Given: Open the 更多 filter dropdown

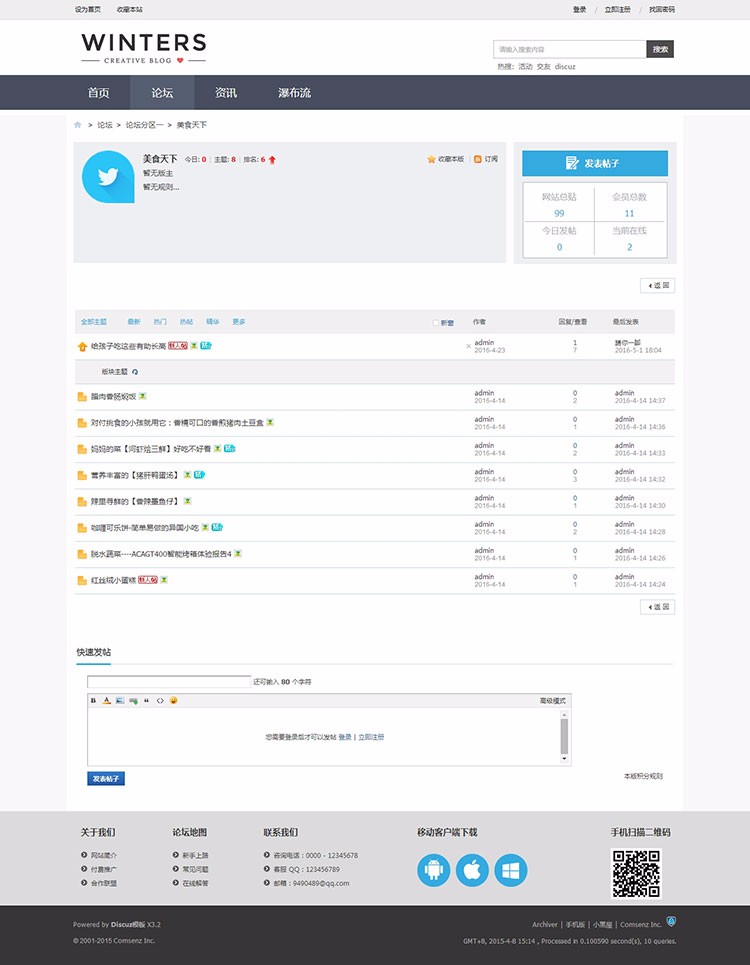Looking at the screenshot, I should click(239, 322).
